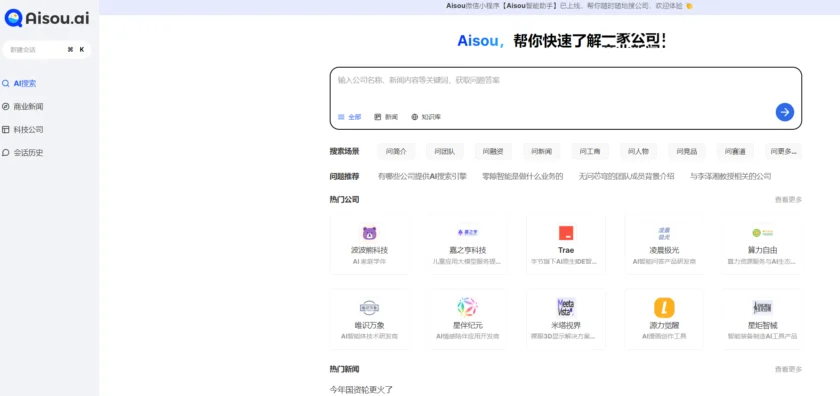The height and width of the screenshot is (396, 840).
Task: Select the 全部 search filter tab
Action: [349, 117]
